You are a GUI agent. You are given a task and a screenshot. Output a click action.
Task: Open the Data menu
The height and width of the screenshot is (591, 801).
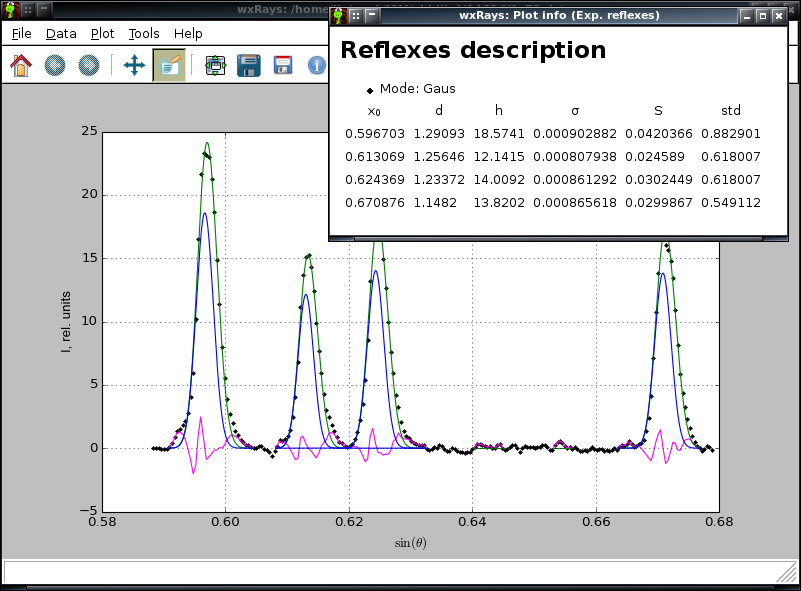pyautogui.click(x=61, y=33)
